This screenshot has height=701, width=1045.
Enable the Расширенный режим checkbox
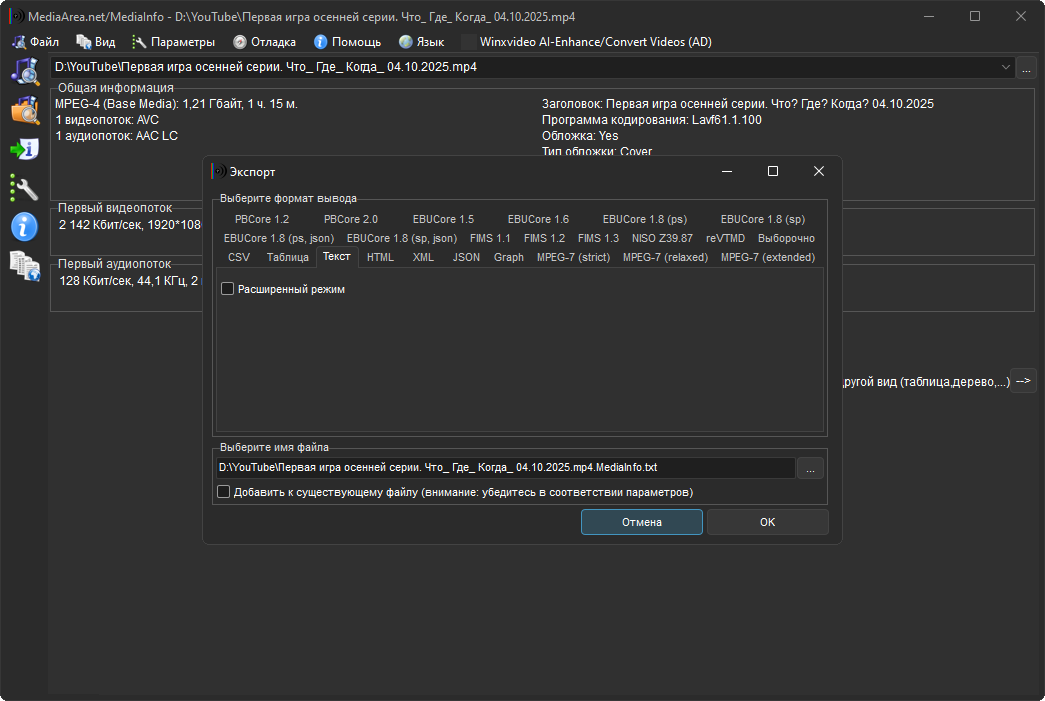(x=228, y=289)
